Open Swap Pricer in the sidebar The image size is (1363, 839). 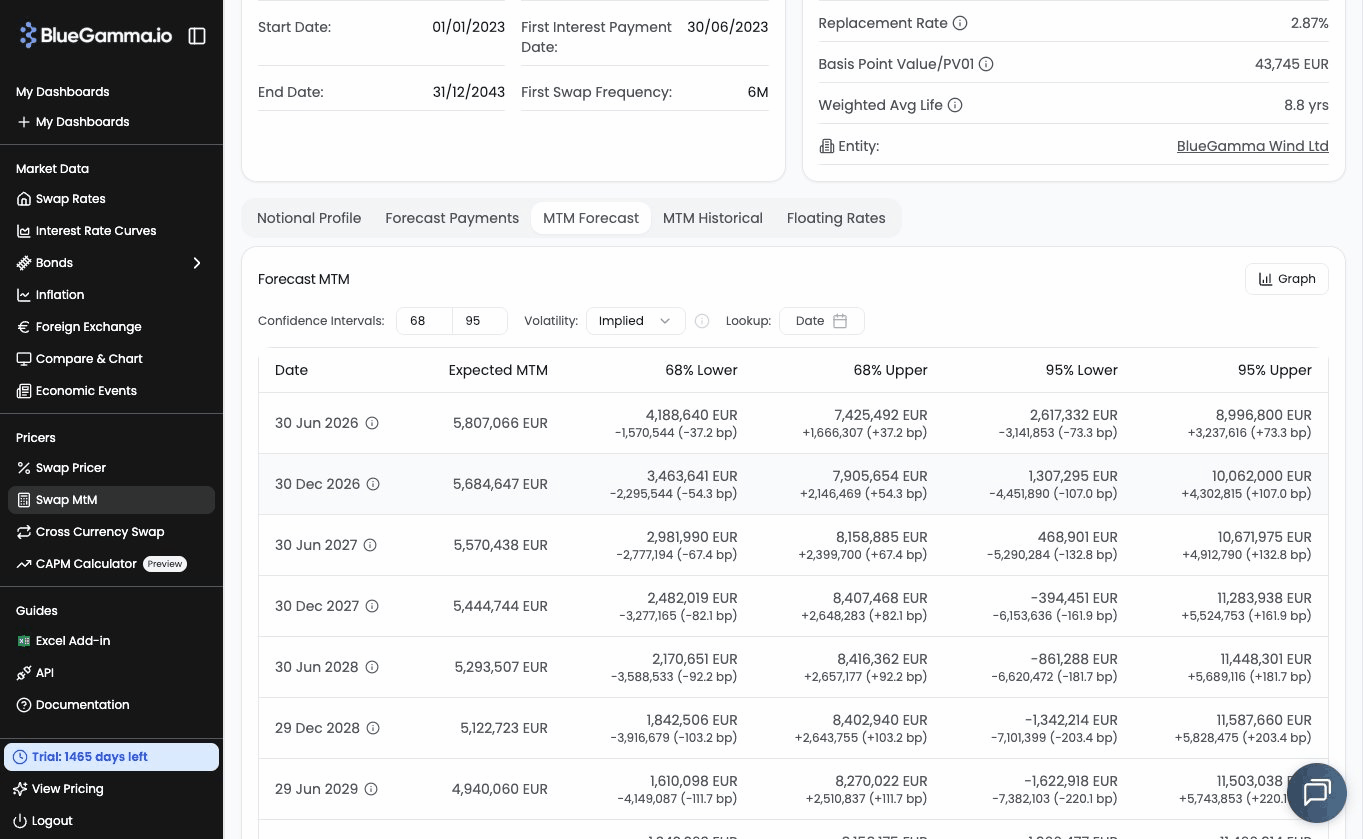coord(70,468)
